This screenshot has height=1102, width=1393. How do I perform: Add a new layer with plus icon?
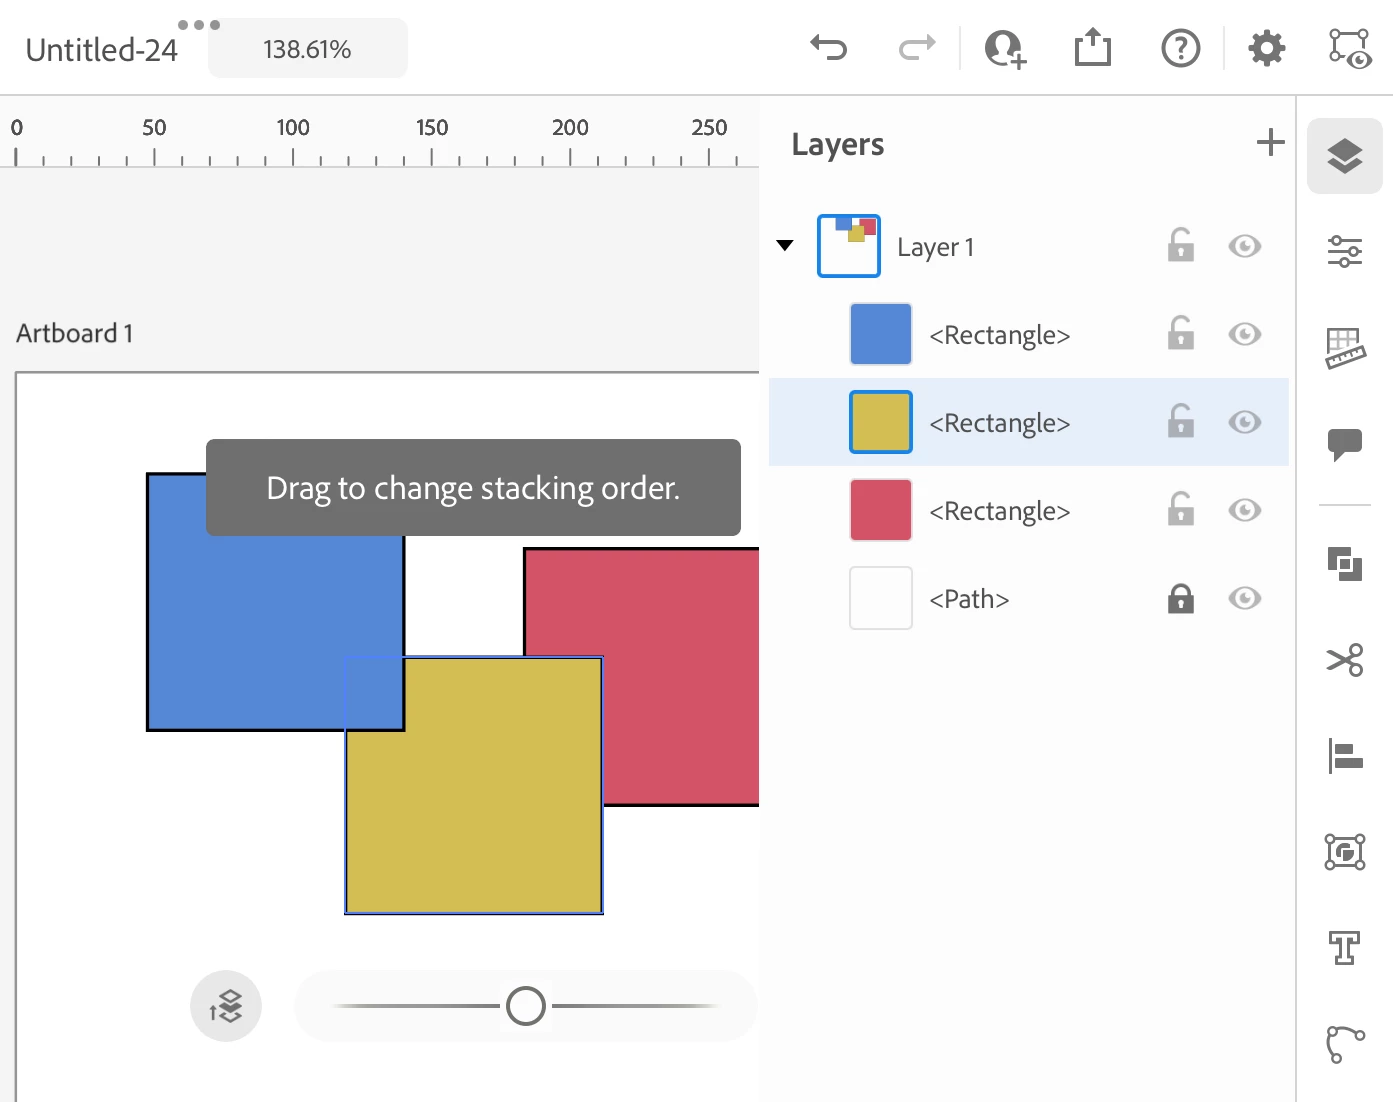[x=1270, y=143]
